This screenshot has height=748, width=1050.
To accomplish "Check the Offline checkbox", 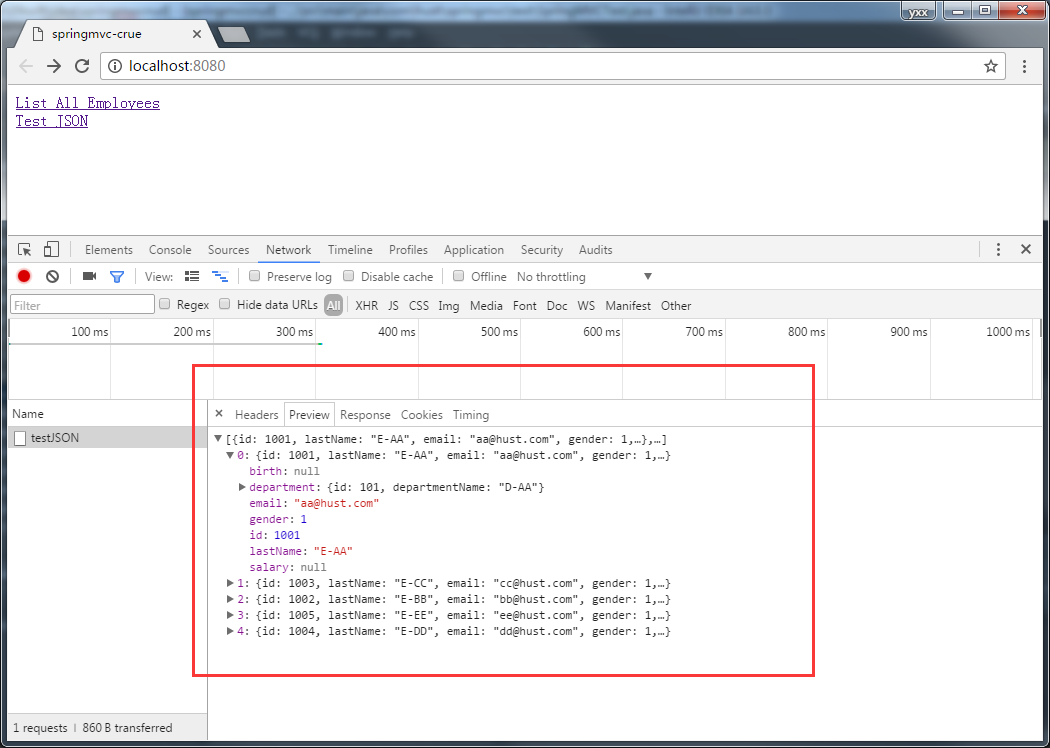I will pos(459,275).
